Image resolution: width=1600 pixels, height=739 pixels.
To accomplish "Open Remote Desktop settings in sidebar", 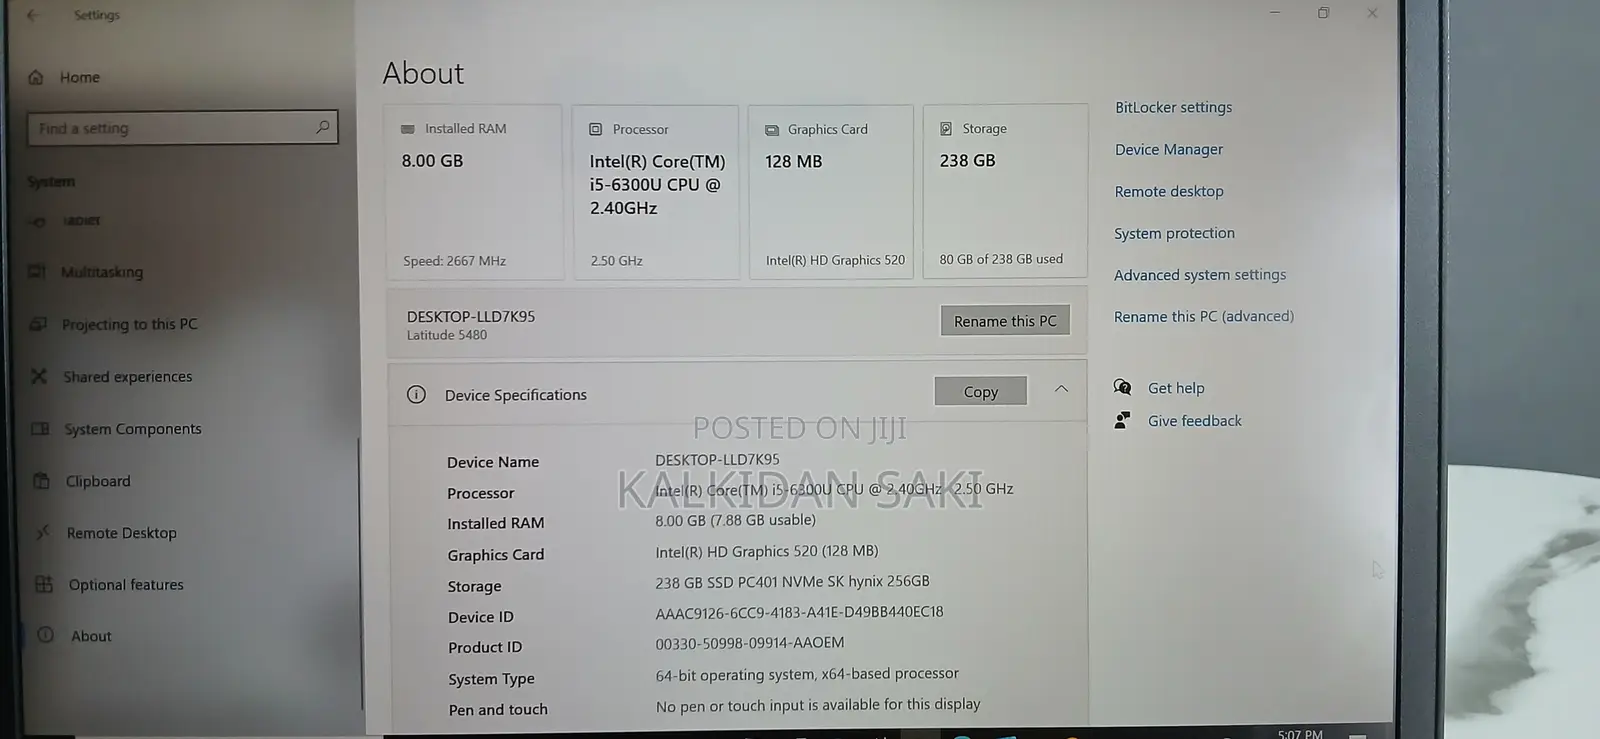I will pos(121,533).
